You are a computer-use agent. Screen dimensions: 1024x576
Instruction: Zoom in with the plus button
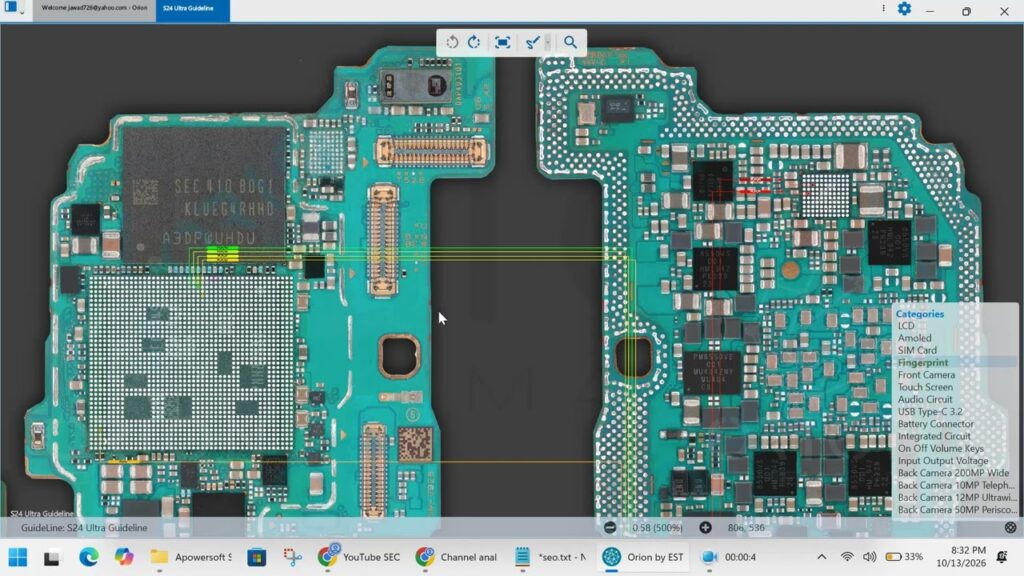[705, 528]
